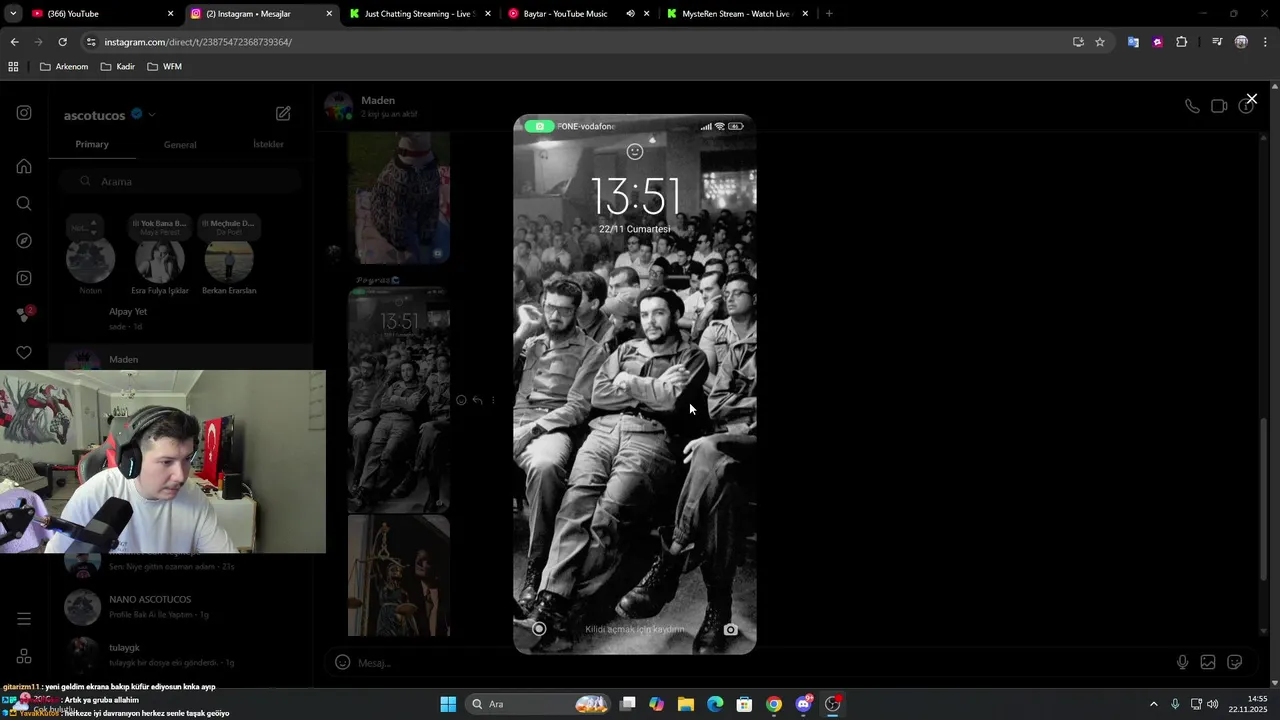The width and height of the screenshot is (1280, 720).
Task: Open Instagram search from sidebar
Action: click(x=24, y=203)
